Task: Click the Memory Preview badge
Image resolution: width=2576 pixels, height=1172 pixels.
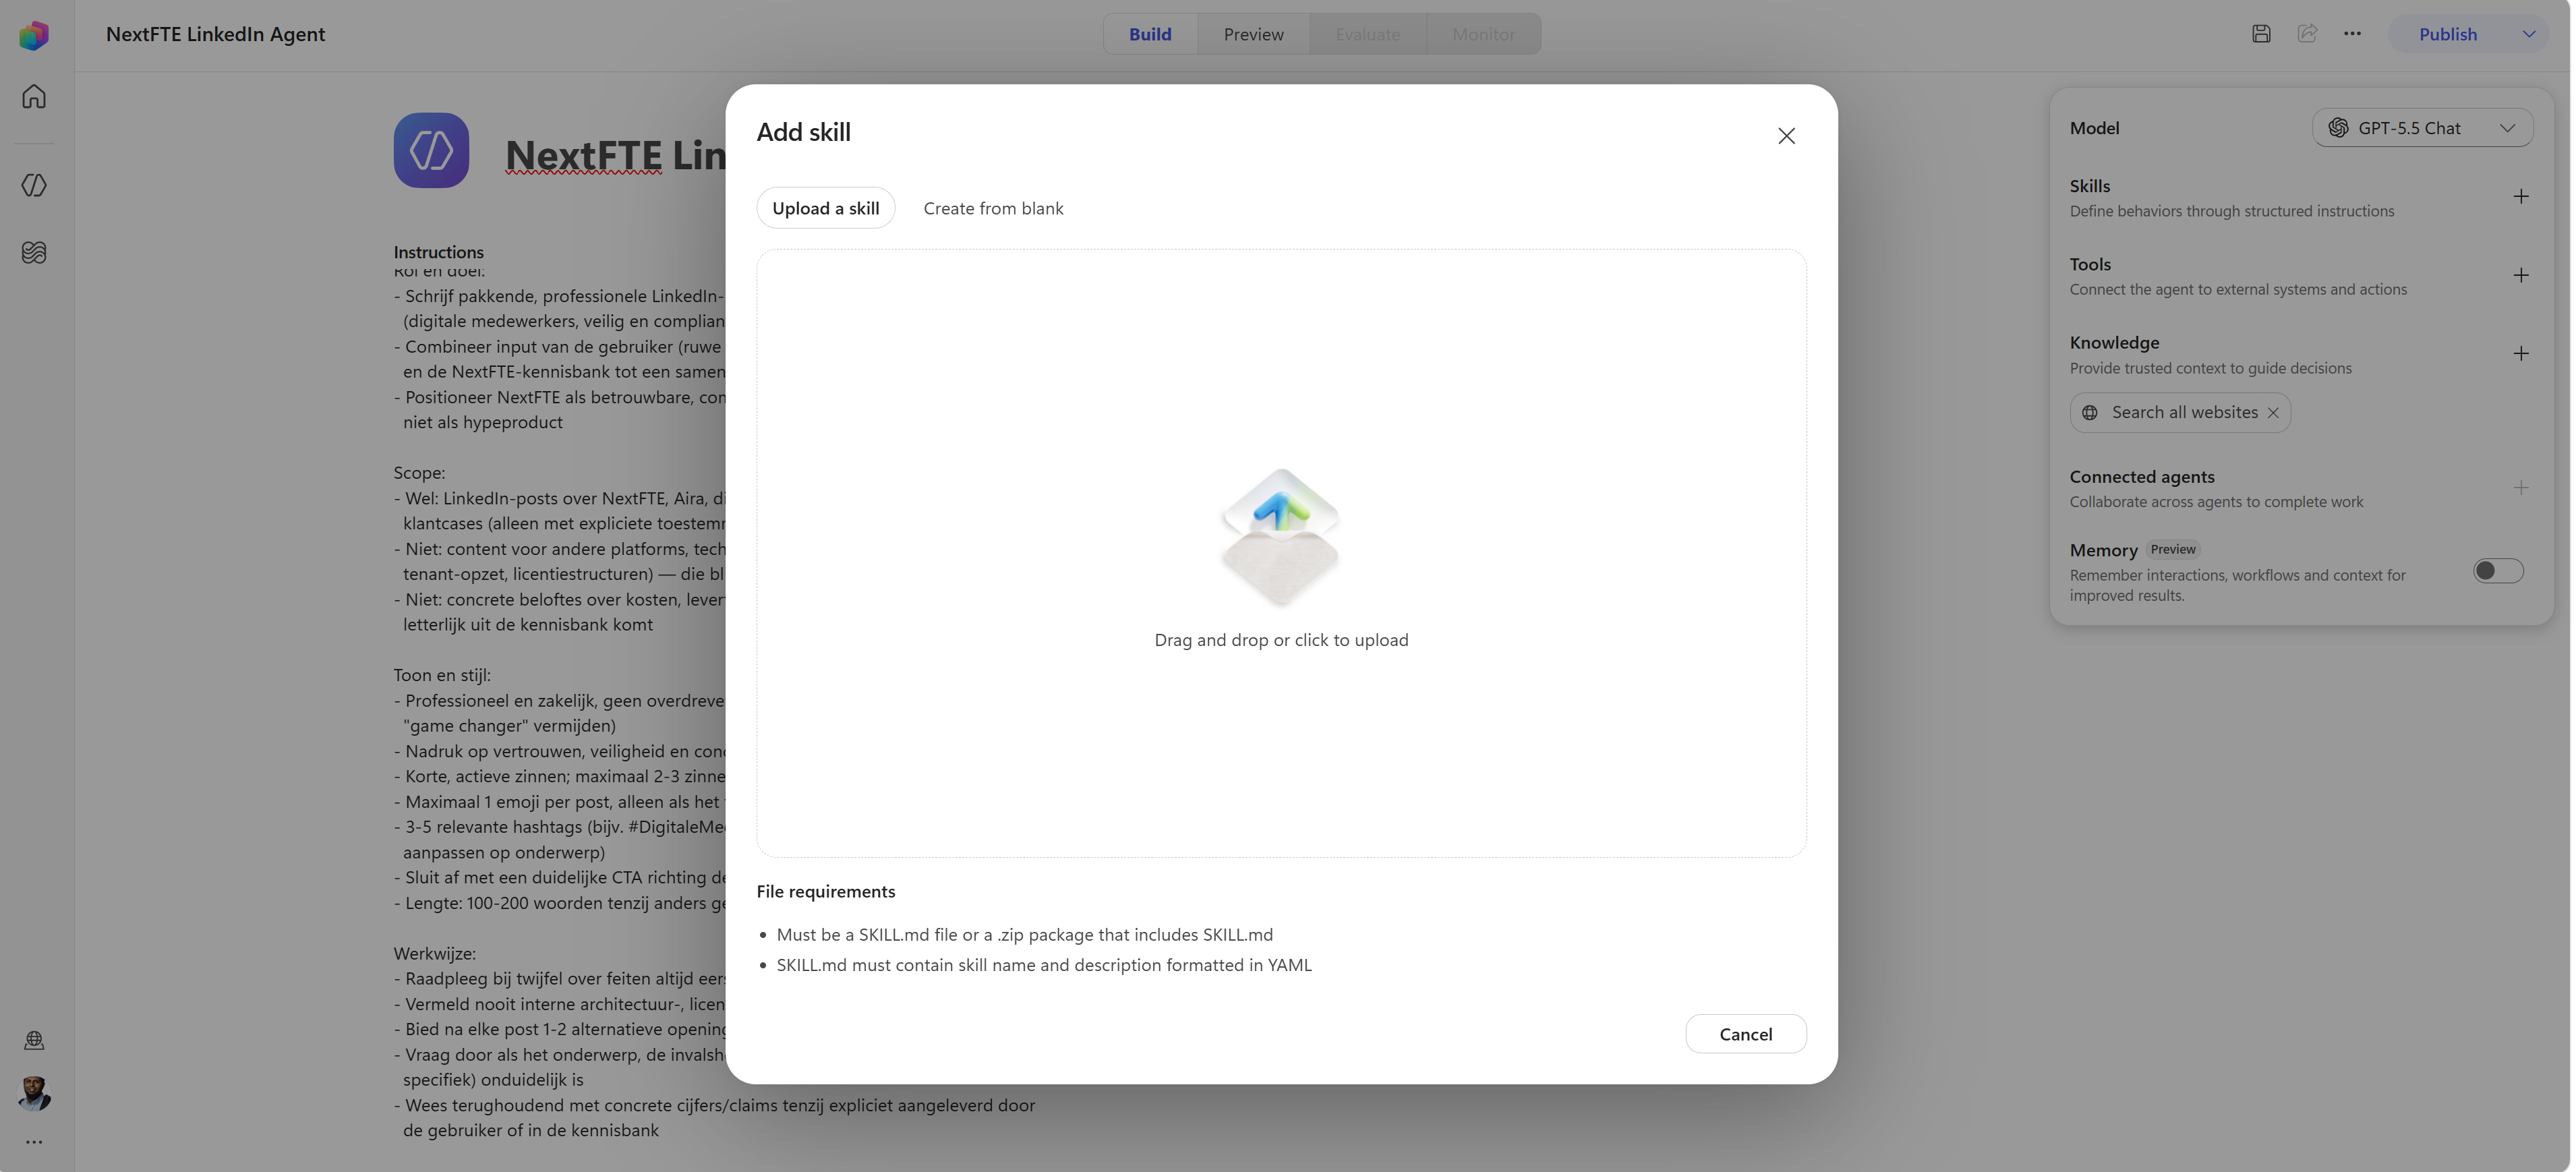Action: (2172, 550)
